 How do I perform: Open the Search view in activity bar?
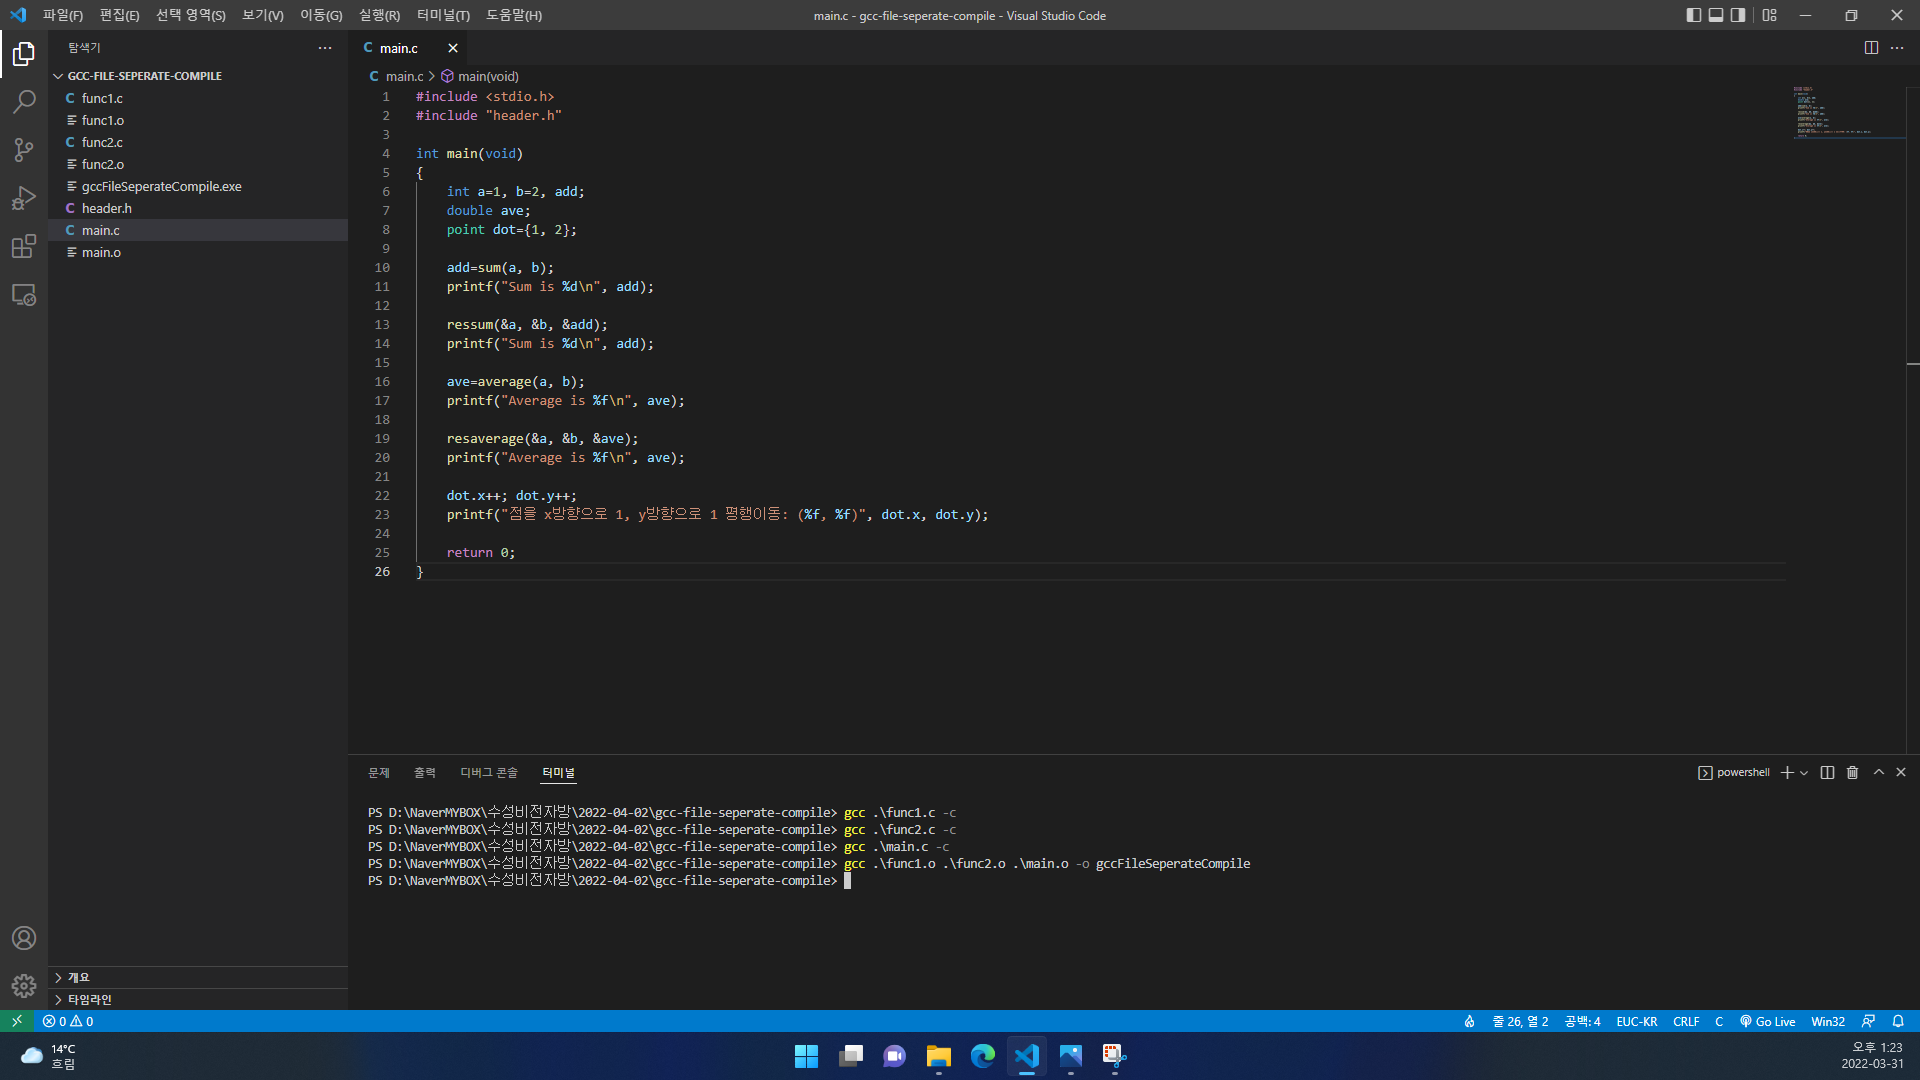pyautogui.click(x=24, y=102)
